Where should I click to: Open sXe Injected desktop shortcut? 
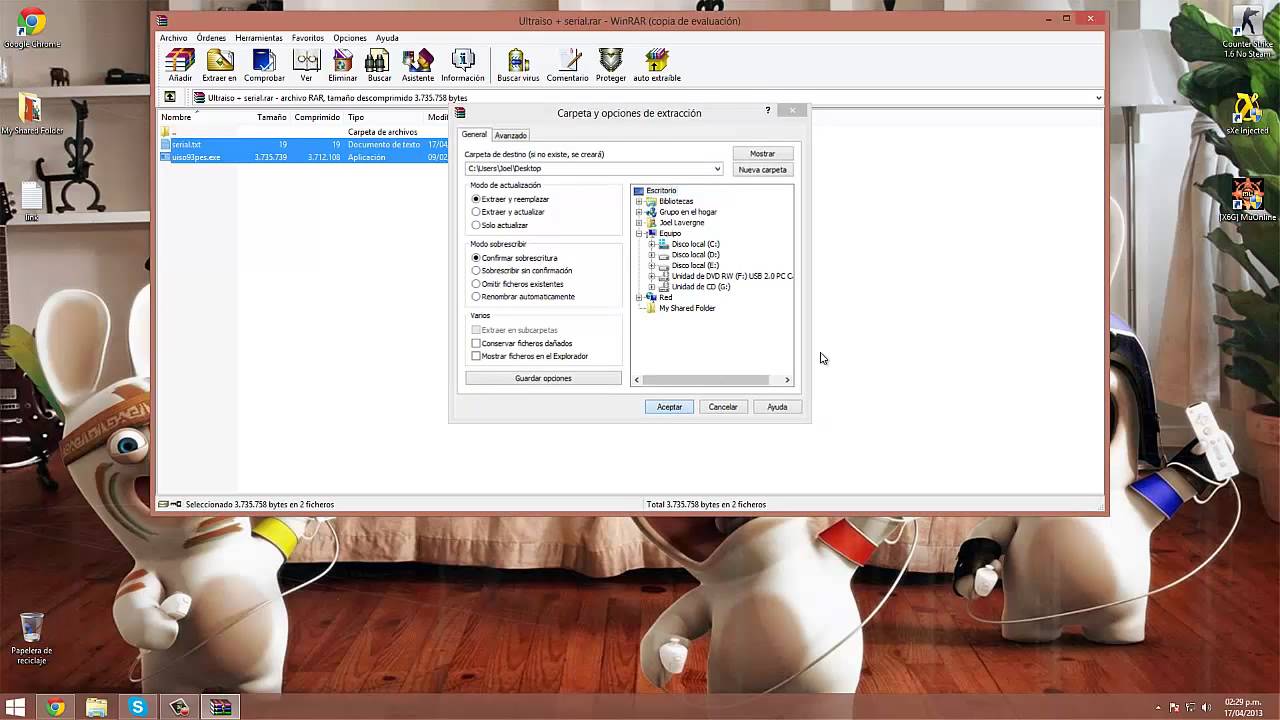click(x=1247, y=114)
